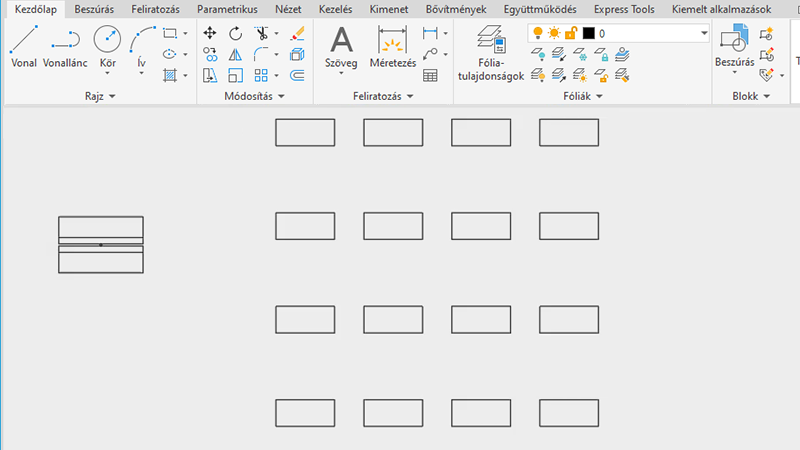Activate the Scale tool
The height and width of the screenshot is (450, 800).
click(x=235, y=76)
